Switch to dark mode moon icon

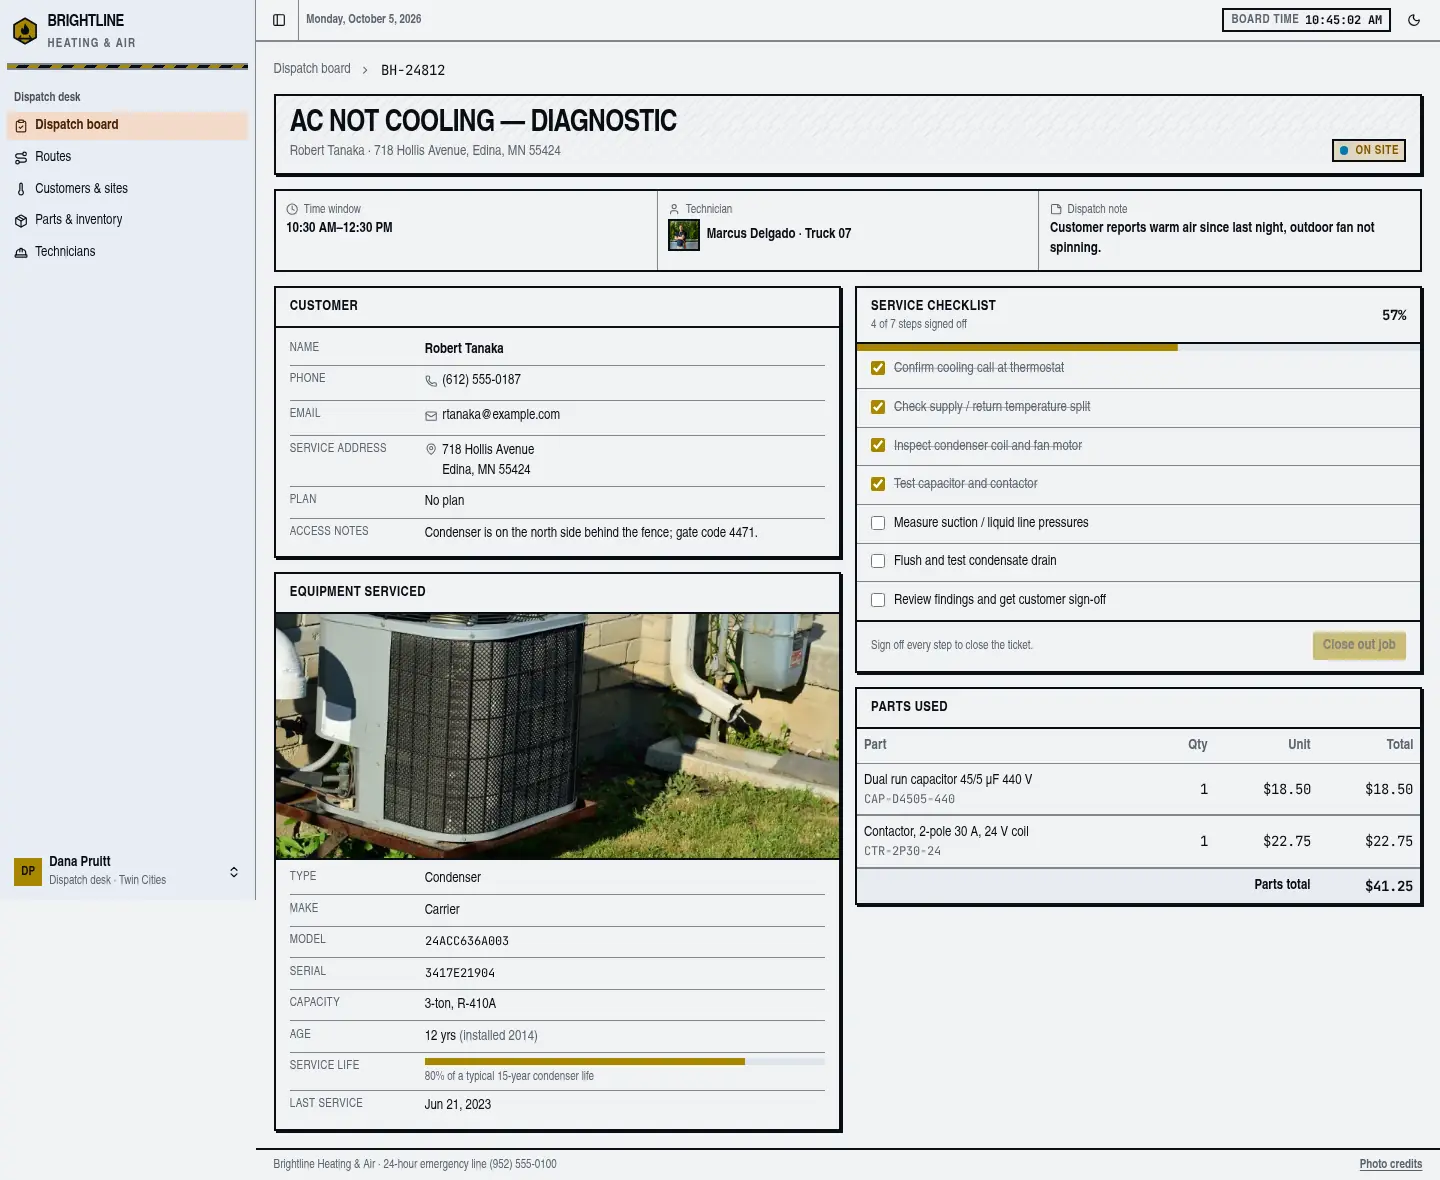coord(1414,20)
